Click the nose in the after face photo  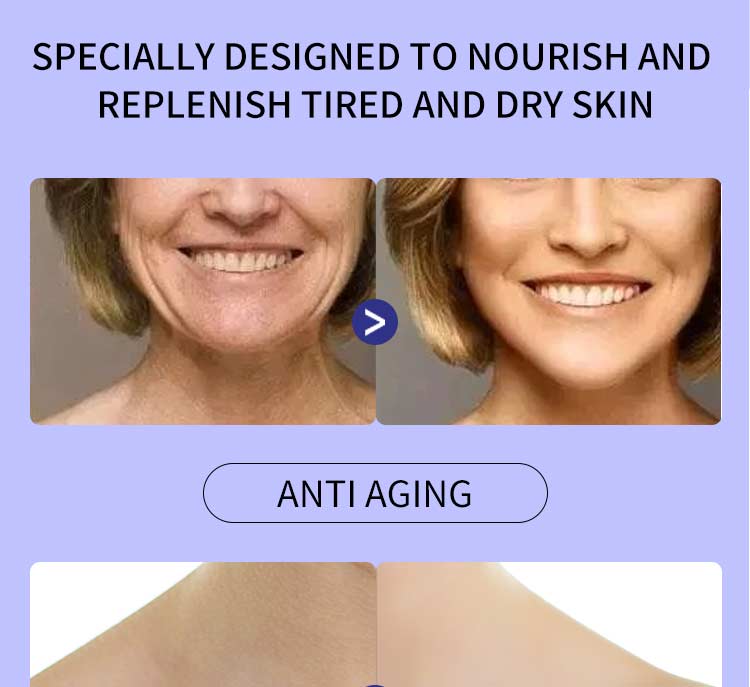pyautogui.click(x=587, y=221)
